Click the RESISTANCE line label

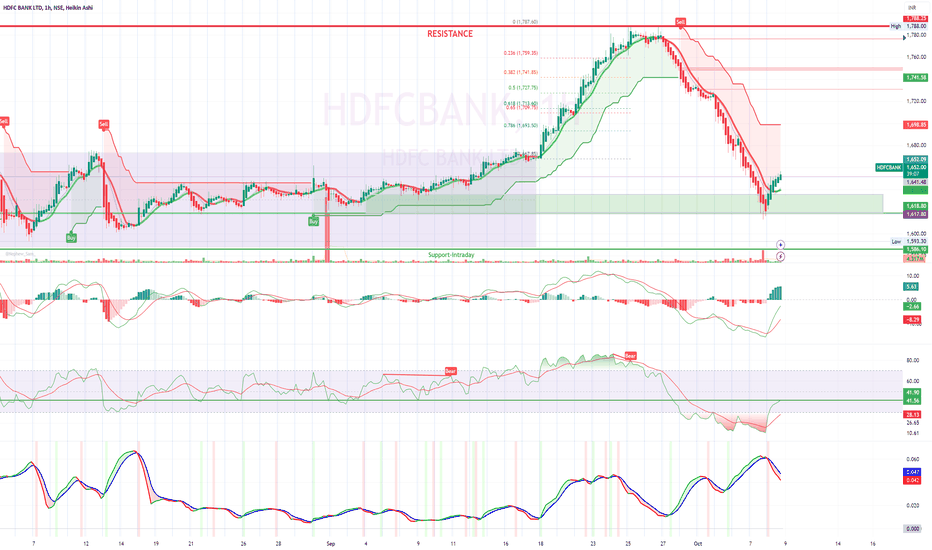point(450,34)
